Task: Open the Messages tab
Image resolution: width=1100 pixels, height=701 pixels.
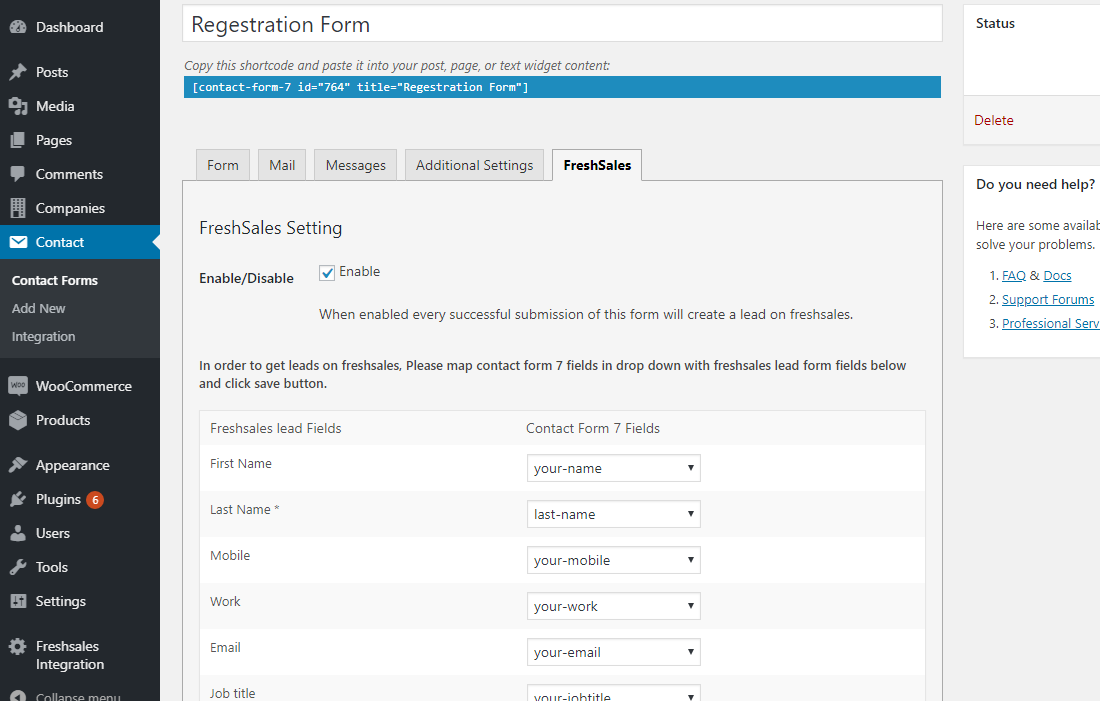Action: pos(355,165)
